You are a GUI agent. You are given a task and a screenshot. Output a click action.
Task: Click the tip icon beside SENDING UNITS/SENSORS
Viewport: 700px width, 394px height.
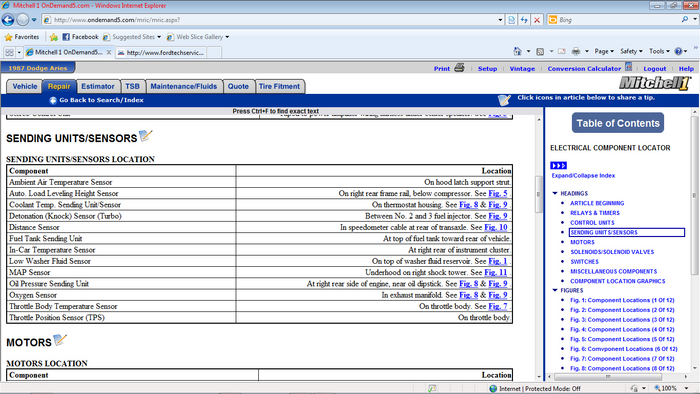146,135
